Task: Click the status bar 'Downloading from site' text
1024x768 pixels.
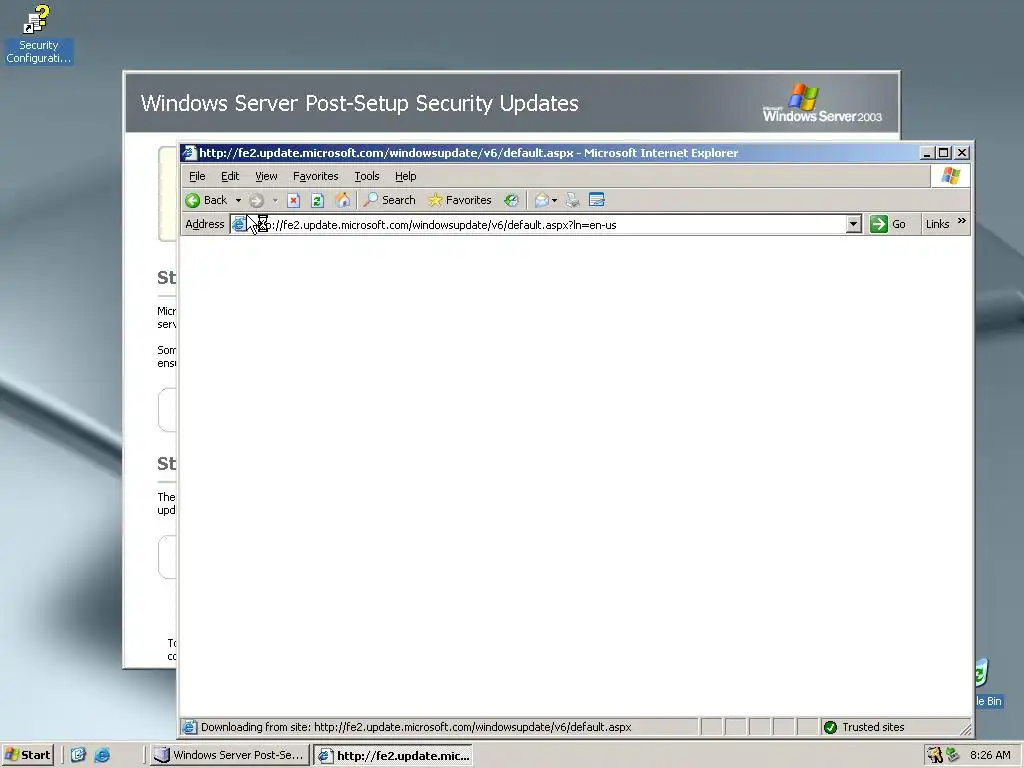Action: coord(416,728)
